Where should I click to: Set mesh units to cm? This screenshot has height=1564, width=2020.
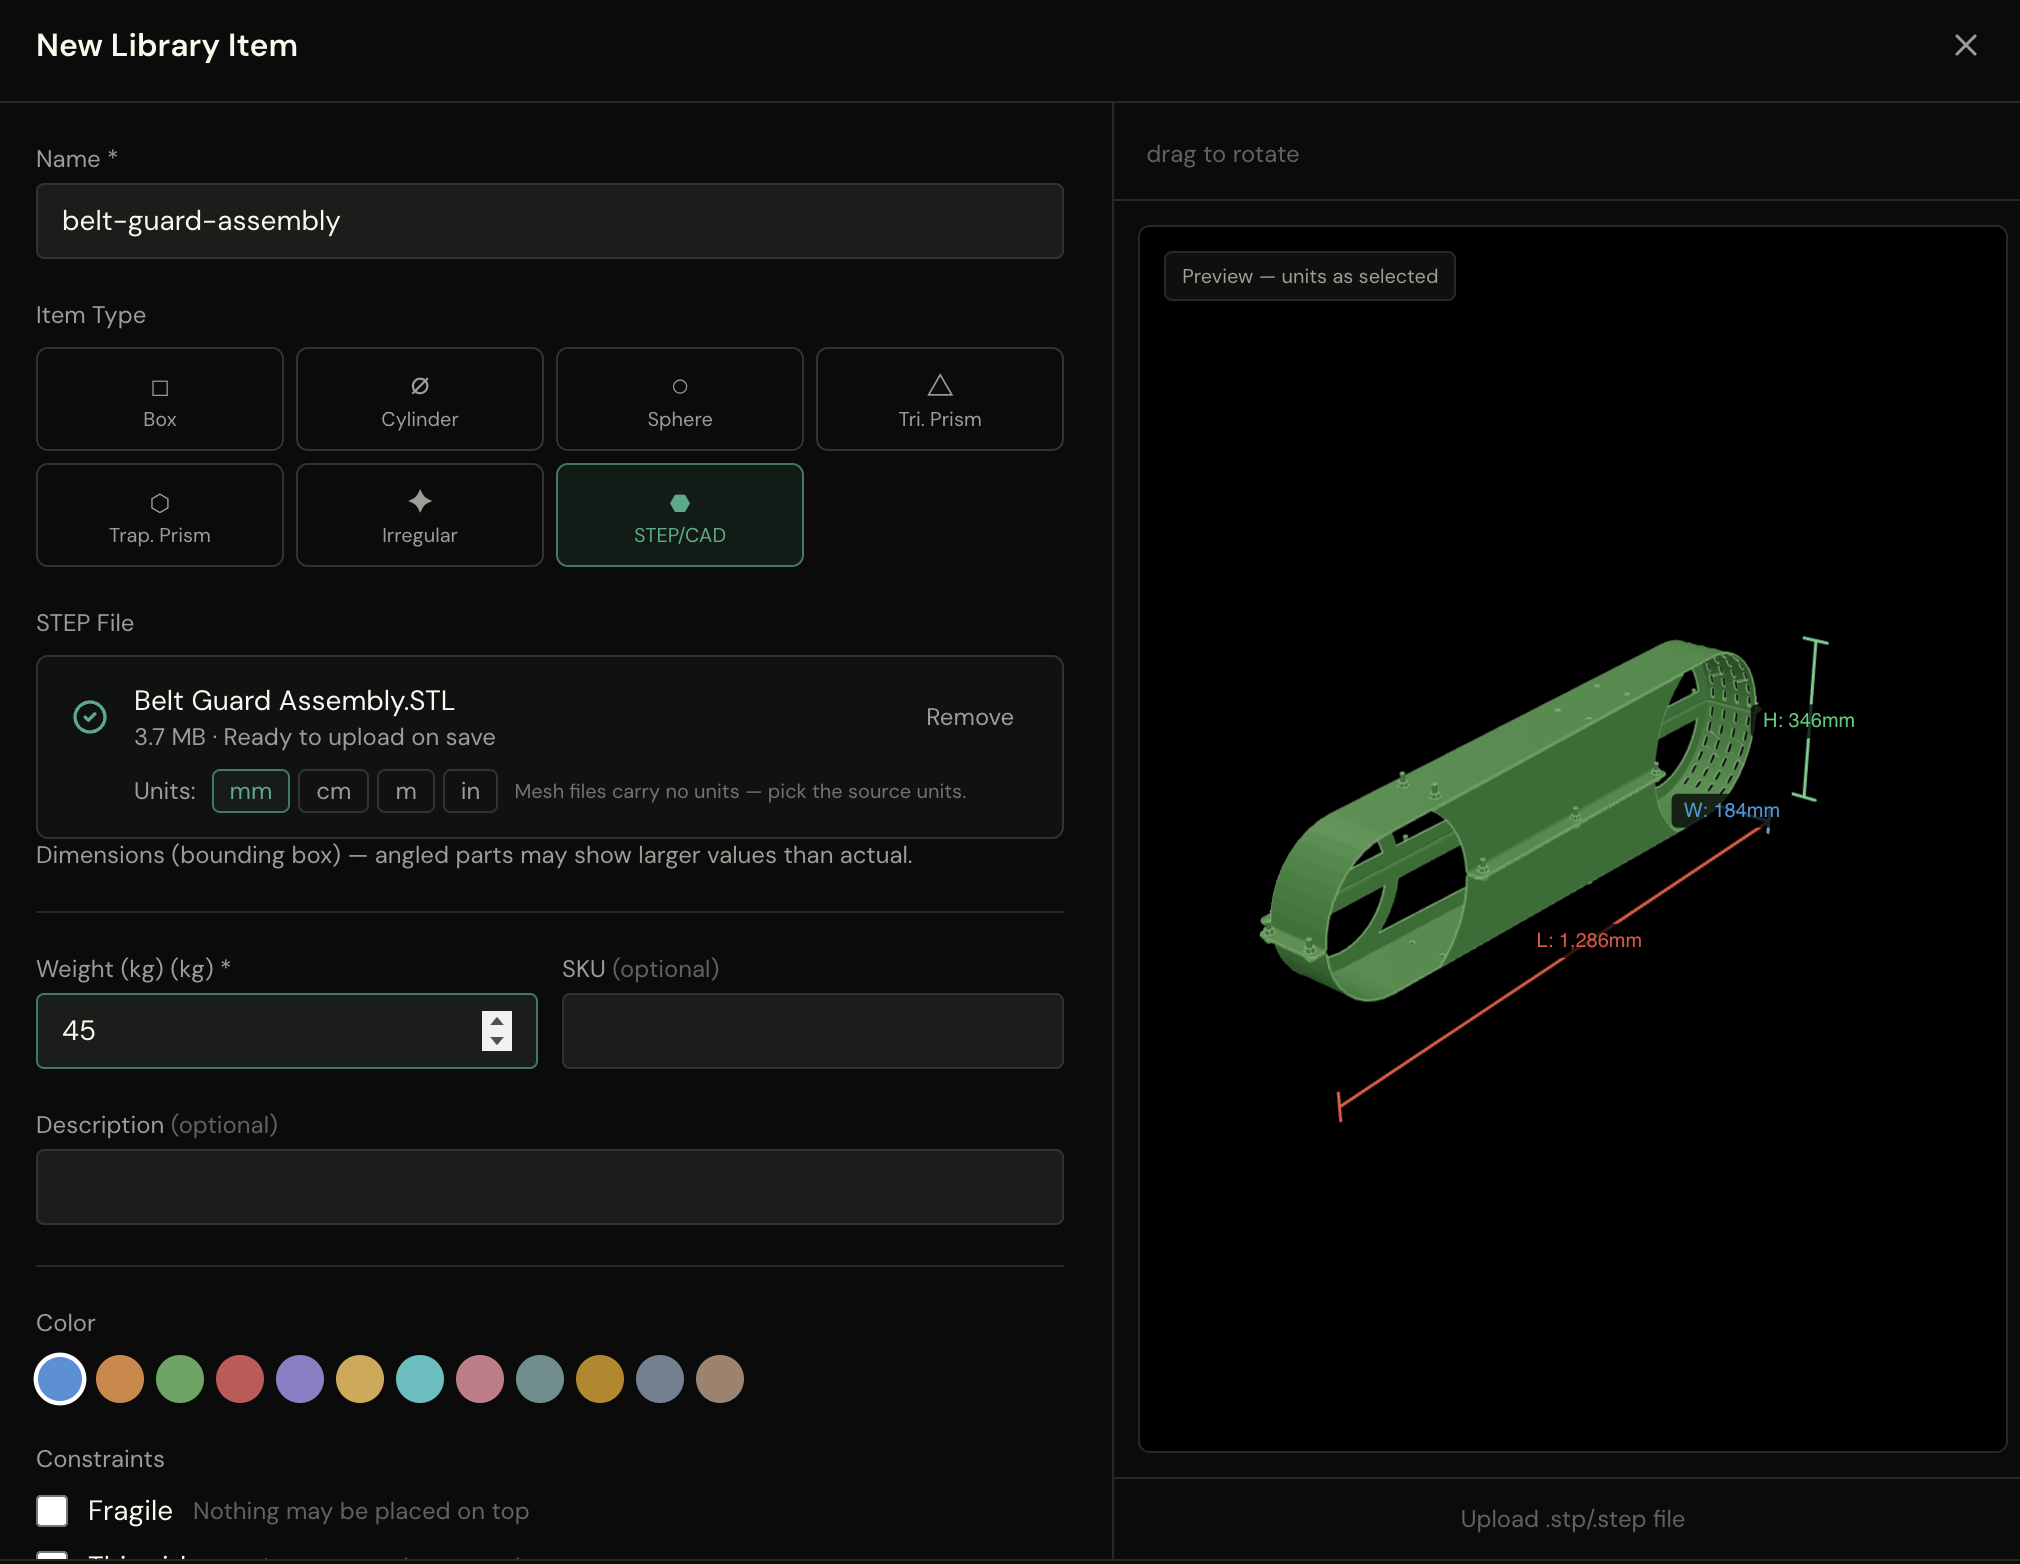(334, 791)
